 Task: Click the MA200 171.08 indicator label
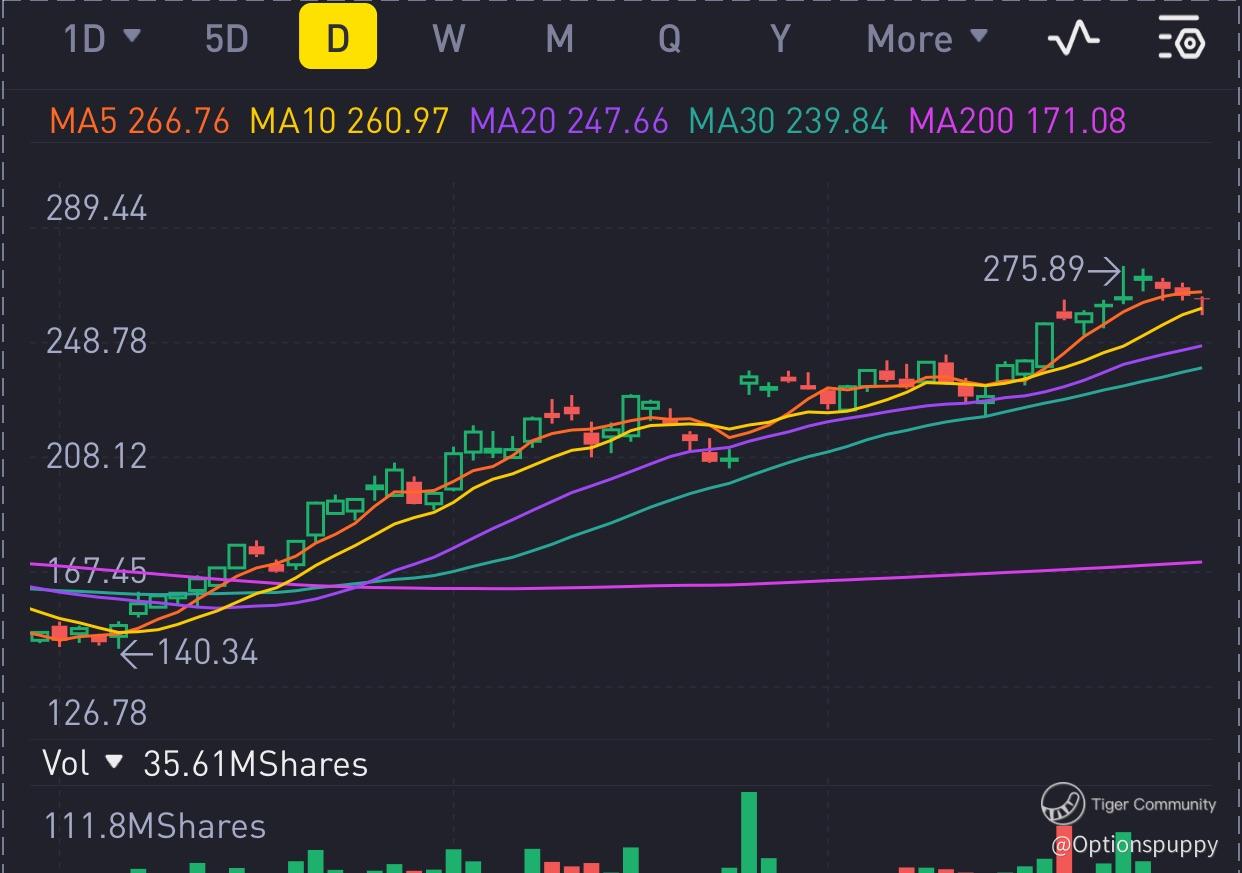[x=1017, y=121]
